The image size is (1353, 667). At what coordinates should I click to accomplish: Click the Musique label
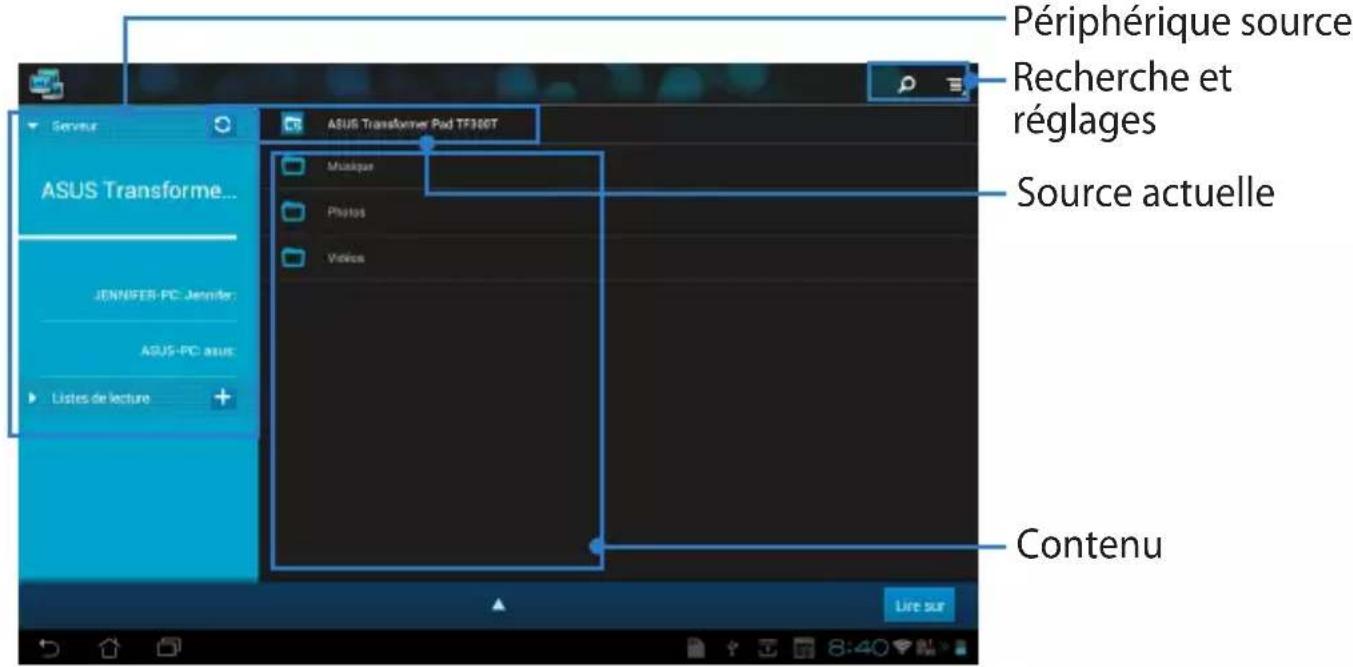348,167
